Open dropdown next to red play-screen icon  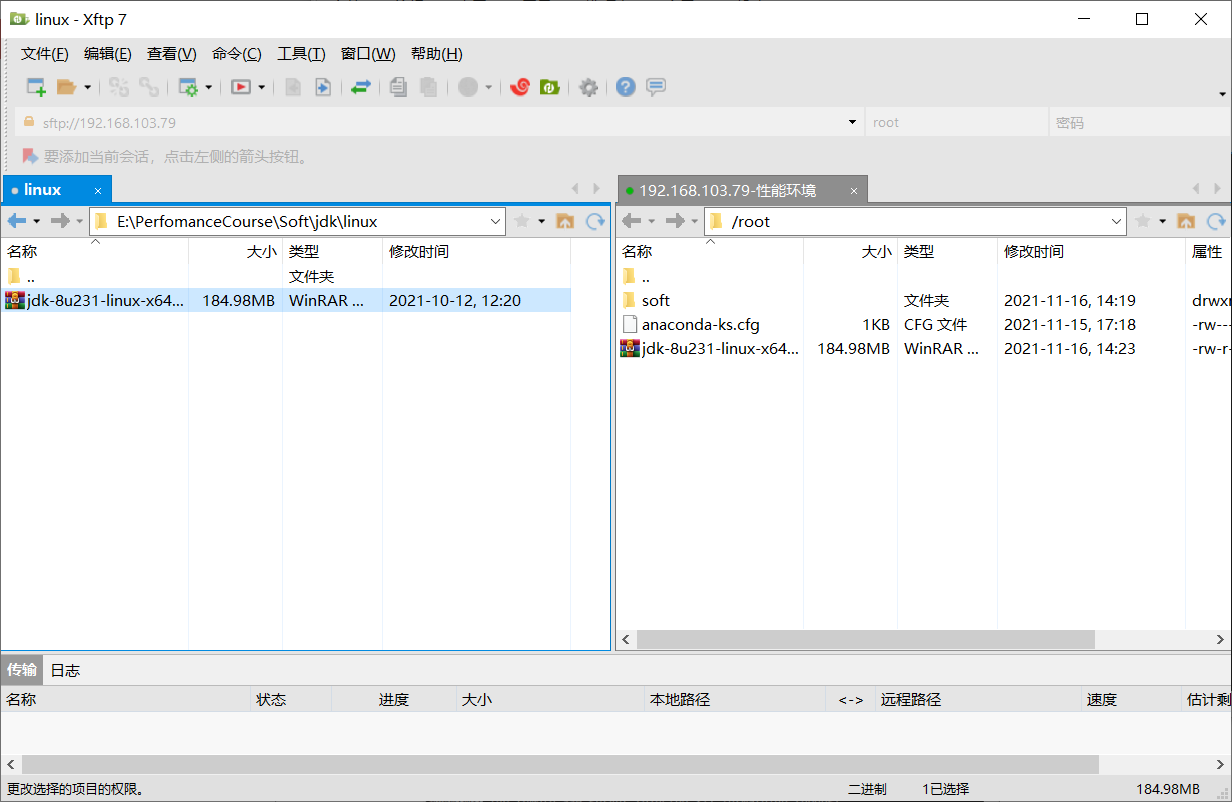[262, 87]
